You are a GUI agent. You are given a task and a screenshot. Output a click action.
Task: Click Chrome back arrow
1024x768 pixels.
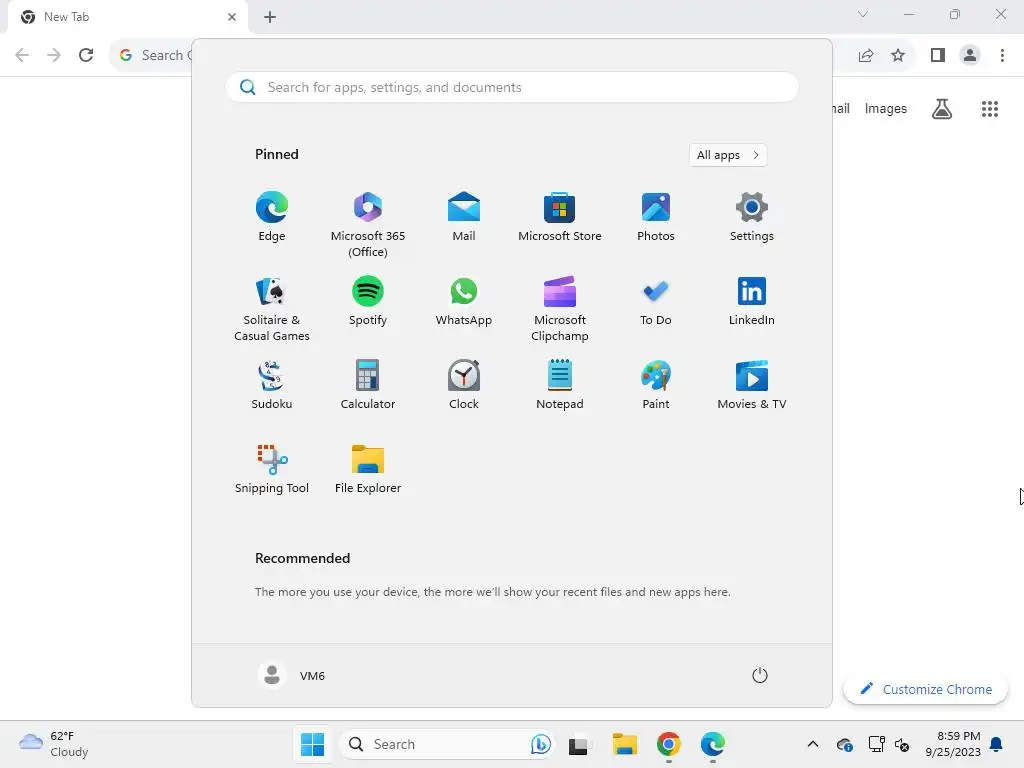(x=22, y=55)
